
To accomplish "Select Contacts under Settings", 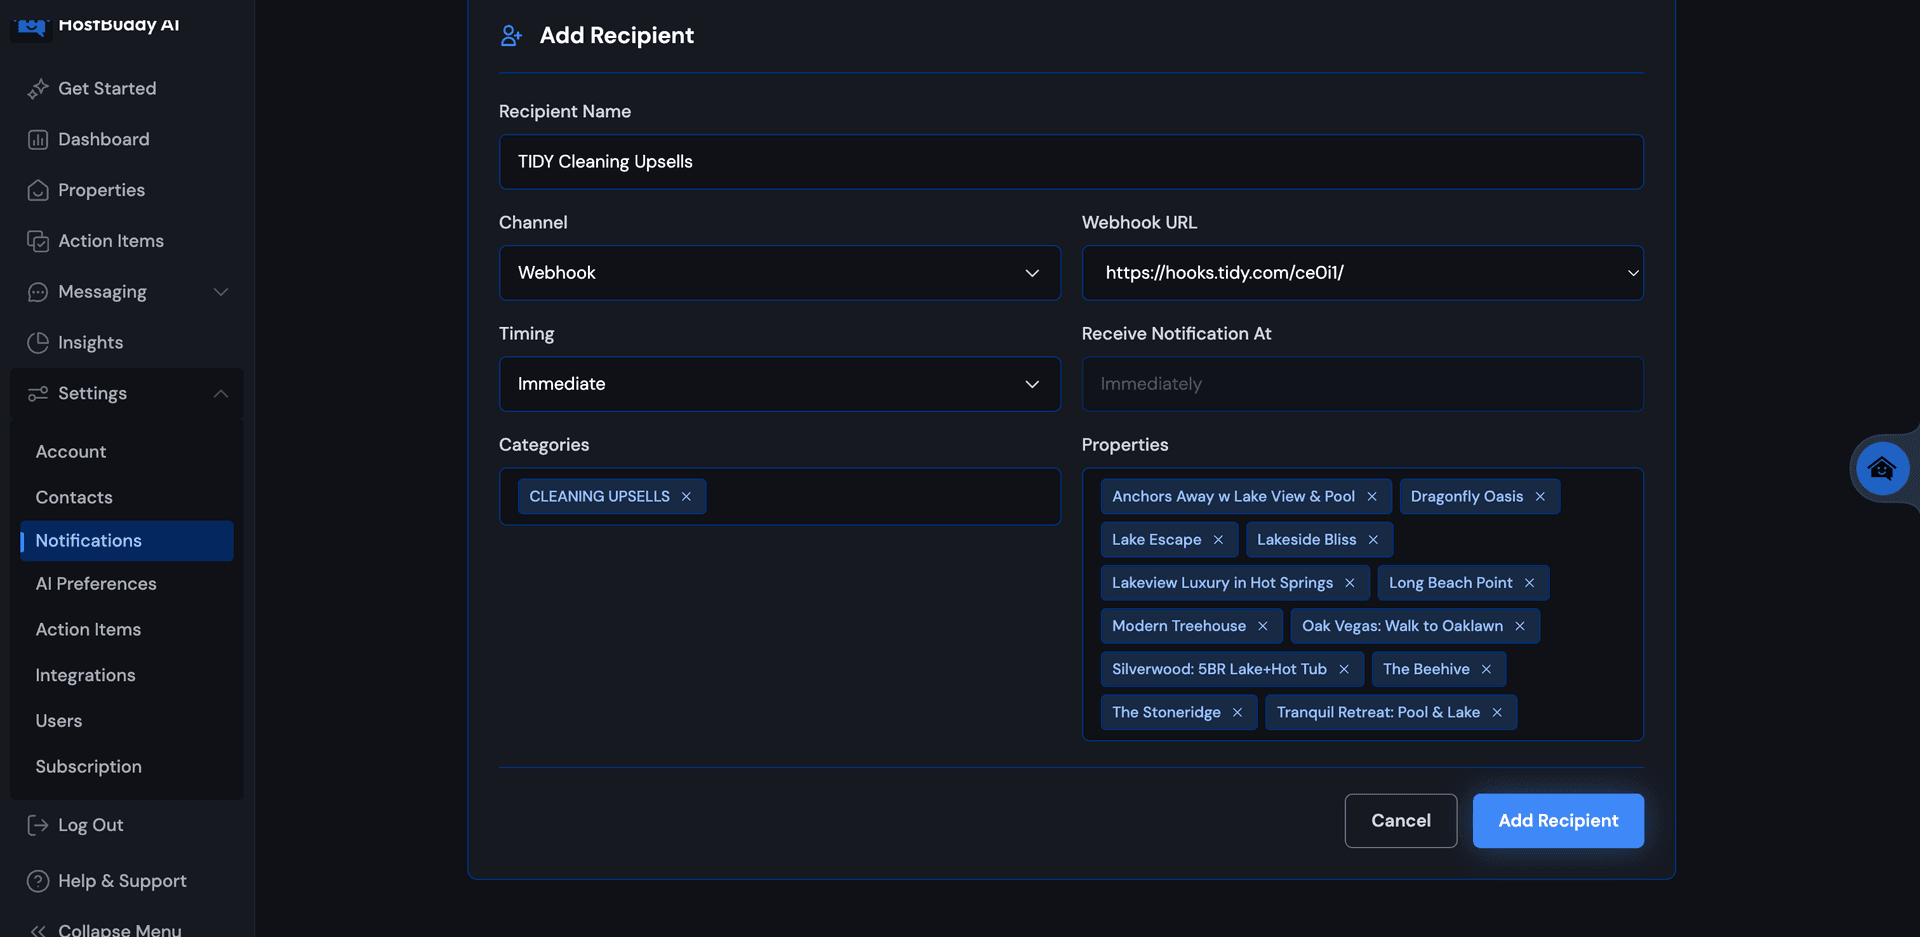I will click(x=73, y=497).
